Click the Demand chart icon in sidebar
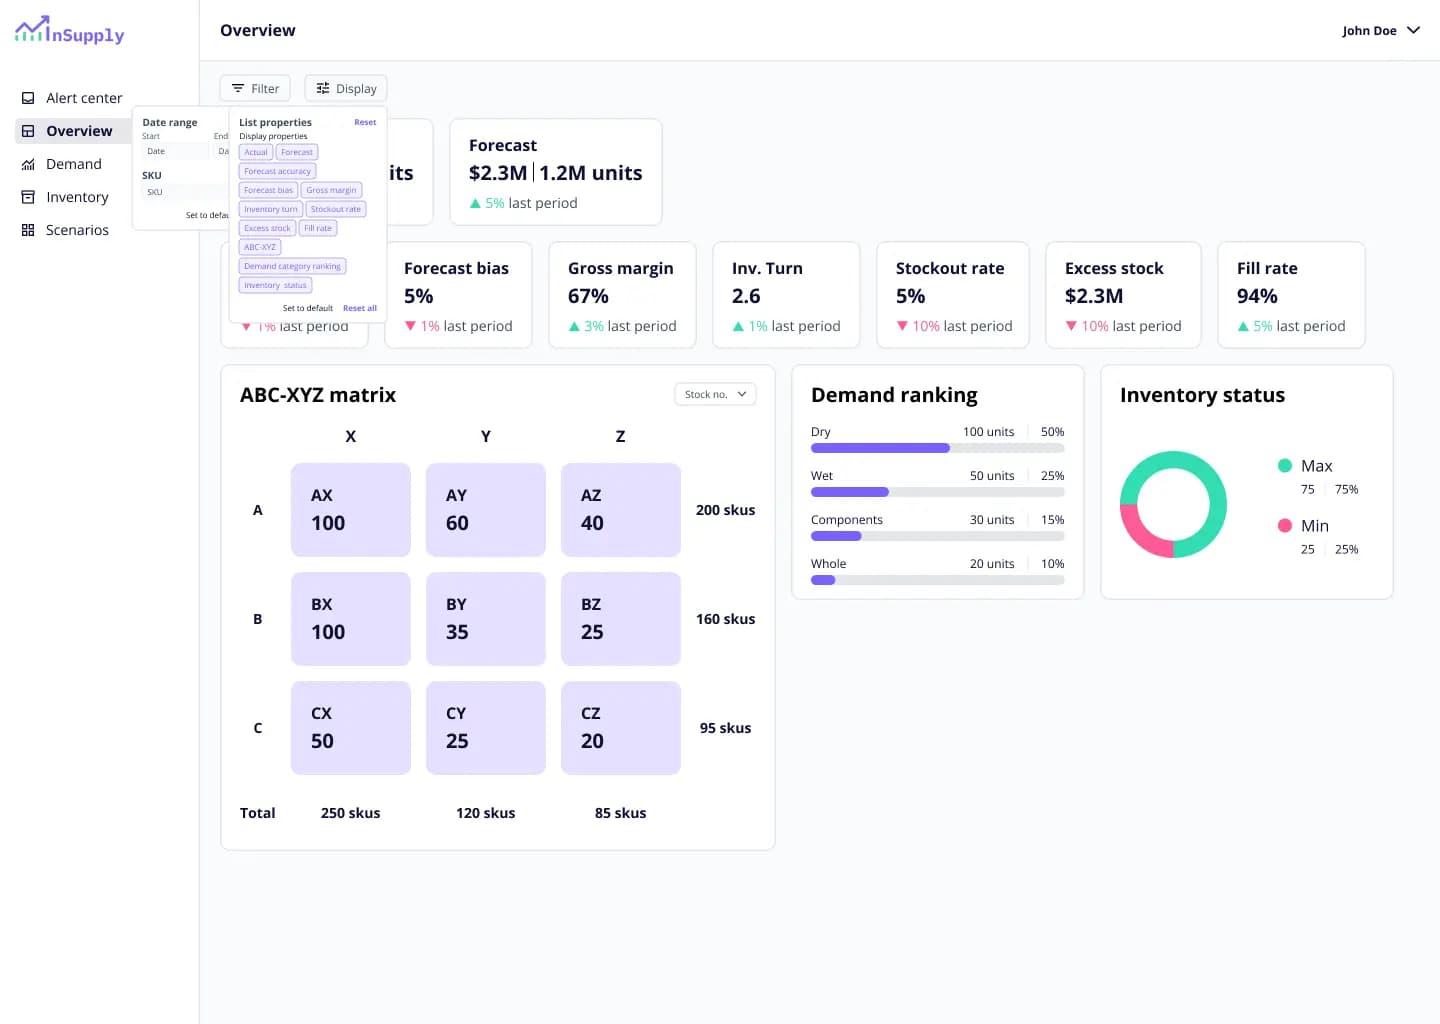The width and height of the screenshot is (1440, 1024). 28,165
